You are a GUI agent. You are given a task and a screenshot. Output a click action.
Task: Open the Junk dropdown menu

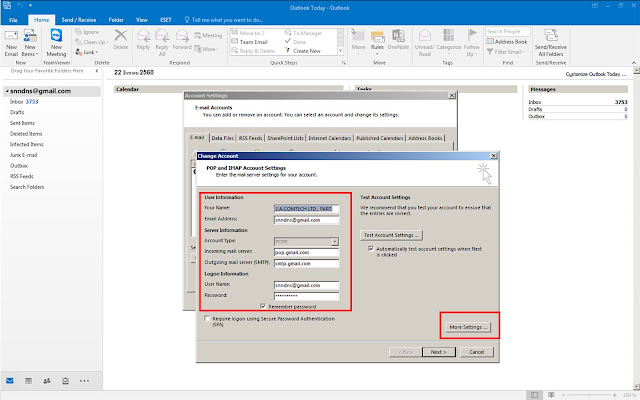pos(87,52)
